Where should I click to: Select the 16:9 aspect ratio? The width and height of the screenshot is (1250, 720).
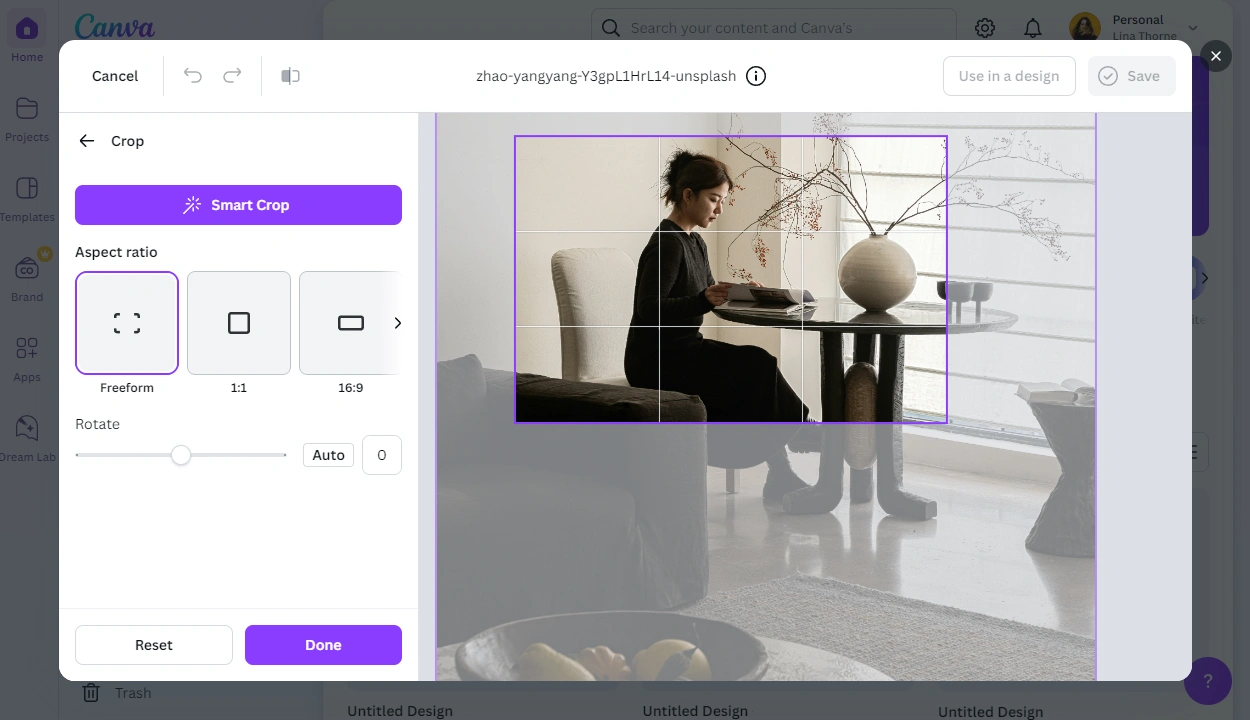click(351, 323)
